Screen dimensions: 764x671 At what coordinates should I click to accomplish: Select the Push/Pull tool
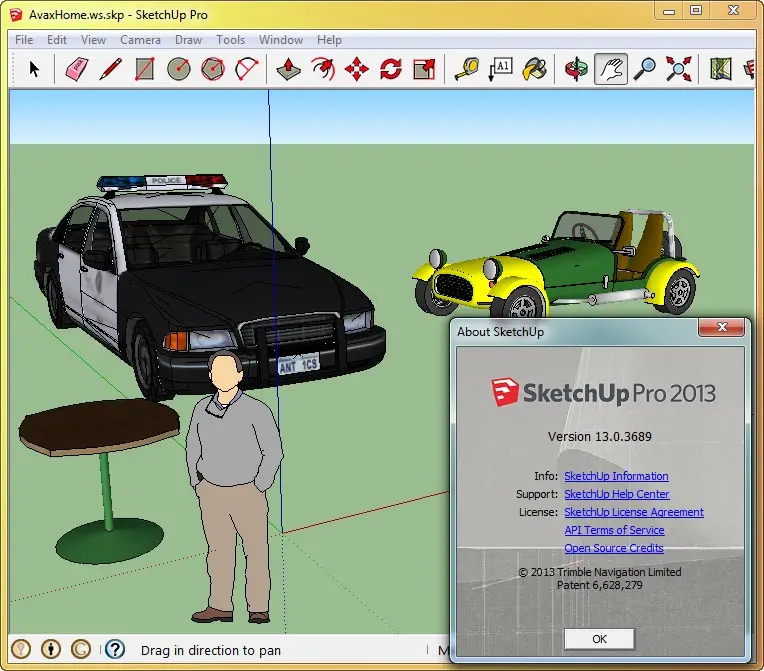click(x=288, y=69)
